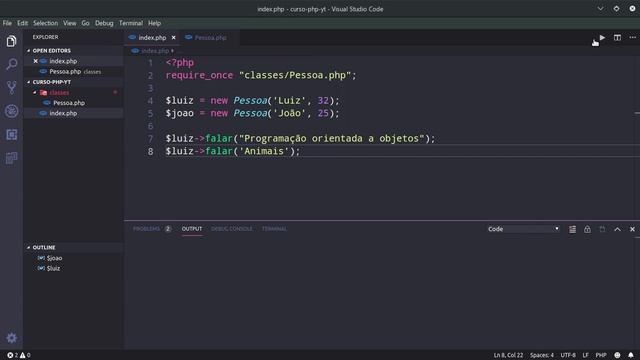The image size is (640, 360).
Task: Select $joao in the Outline
Action: pos(54,258)
